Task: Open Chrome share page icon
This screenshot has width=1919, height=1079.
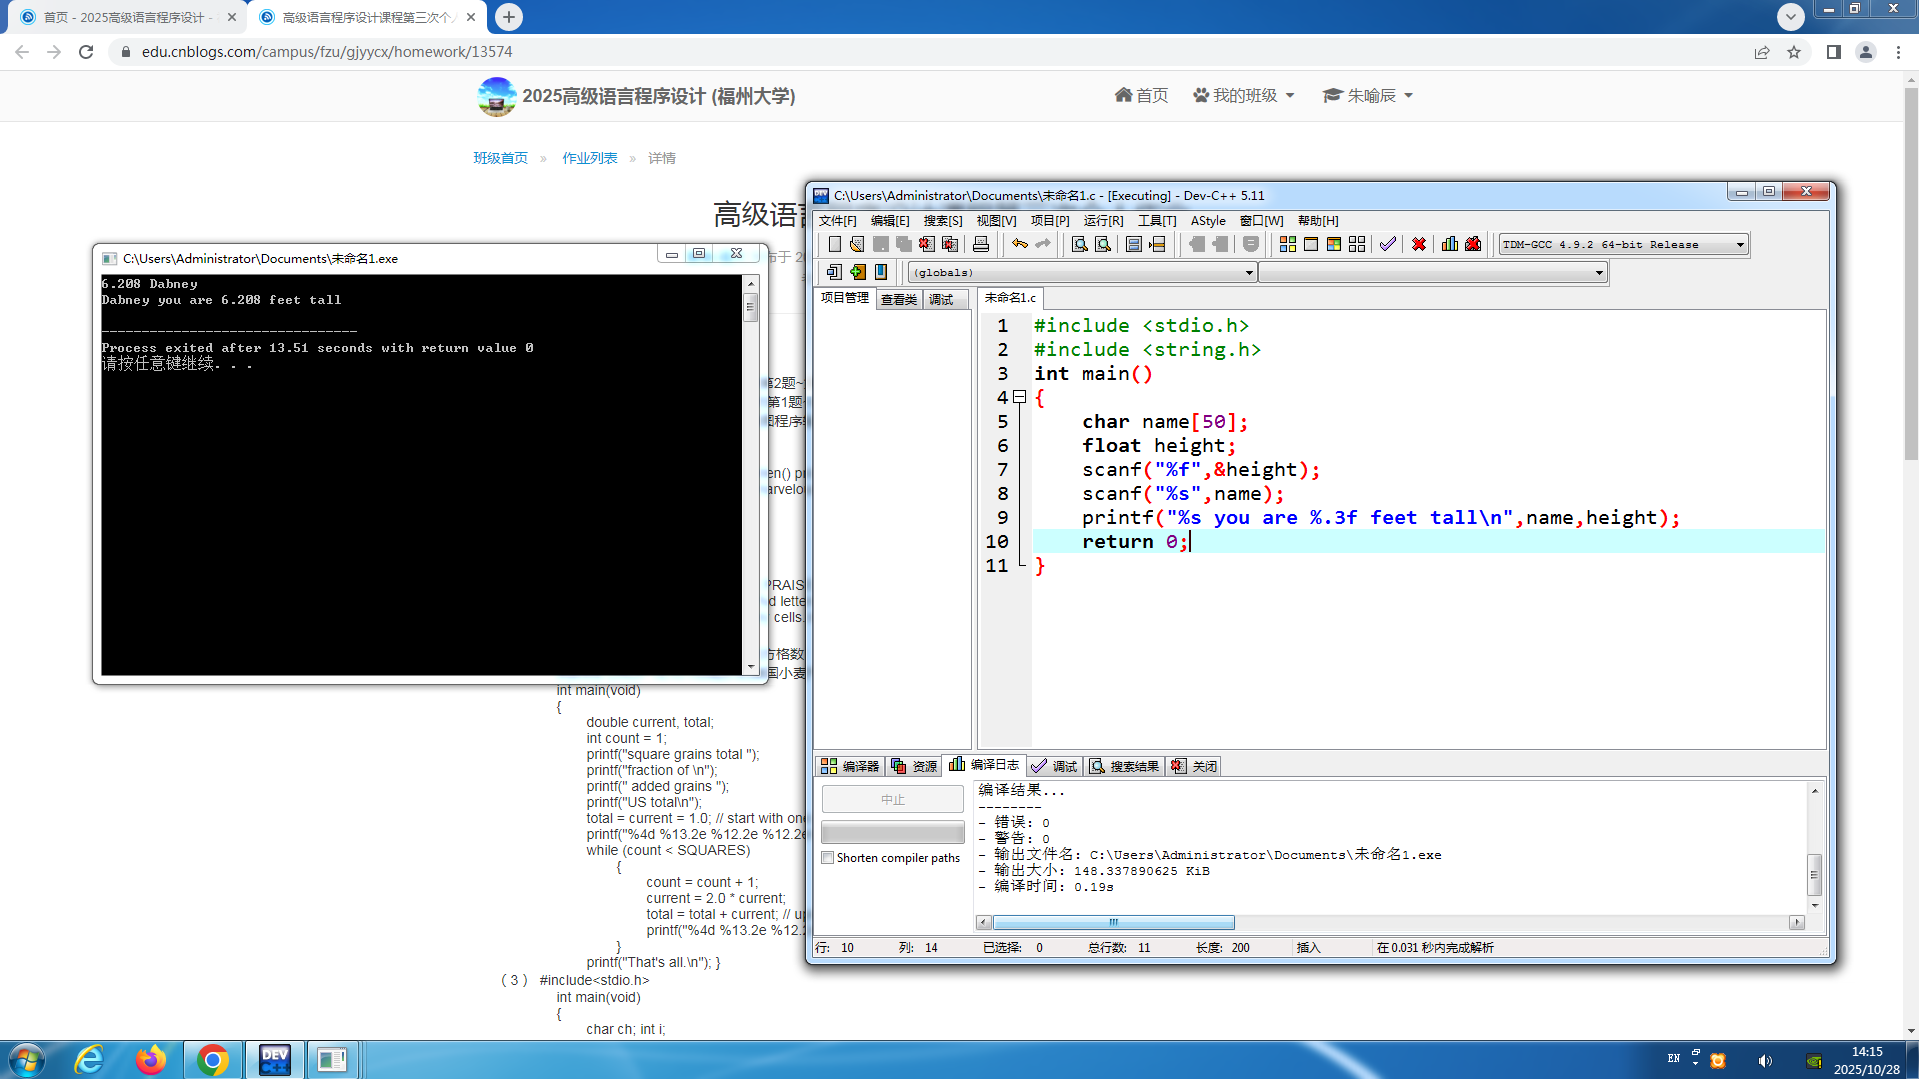Action: tap(1762, 52)
